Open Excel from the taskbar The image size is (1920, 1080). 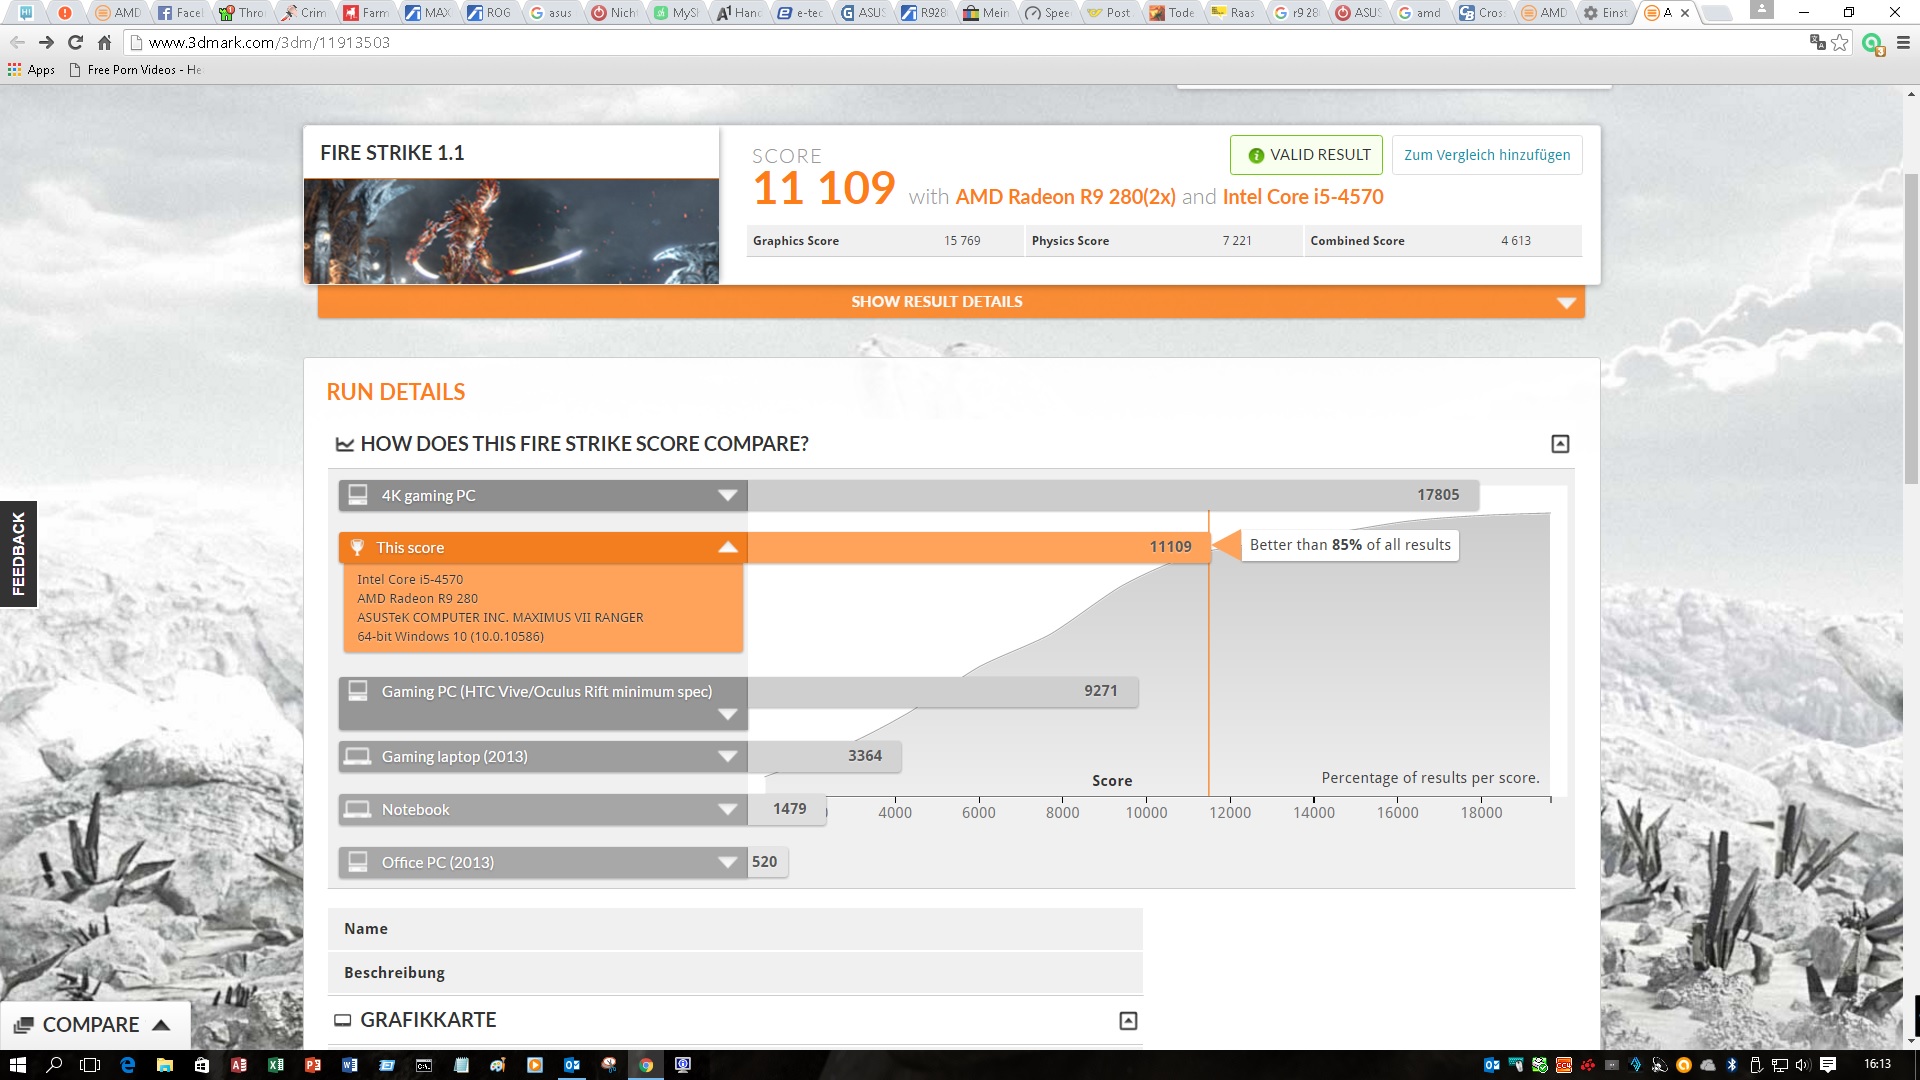click(x=276, y=1065)
